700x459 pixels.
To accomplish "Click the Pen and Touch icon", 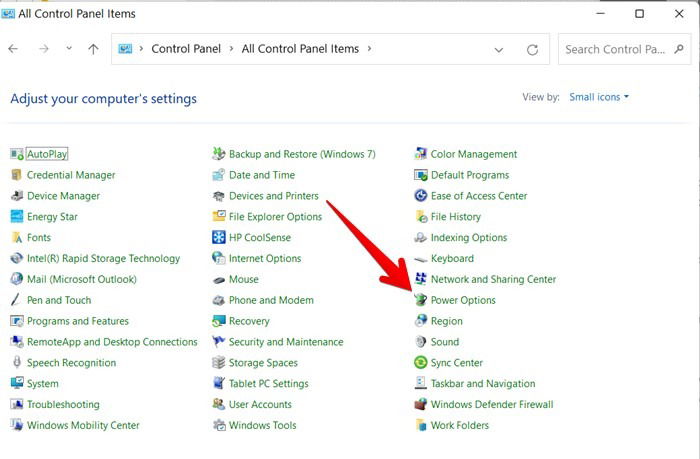I will (x=16, y=300).
